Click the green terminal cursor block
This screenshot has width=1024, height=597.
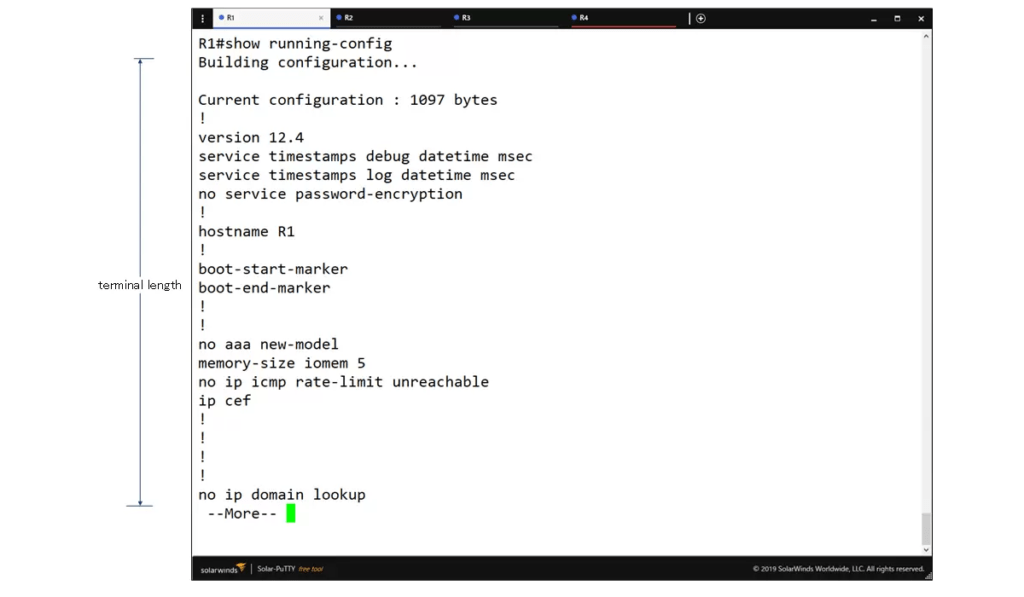pyautogui.click(x=290, y=513)
